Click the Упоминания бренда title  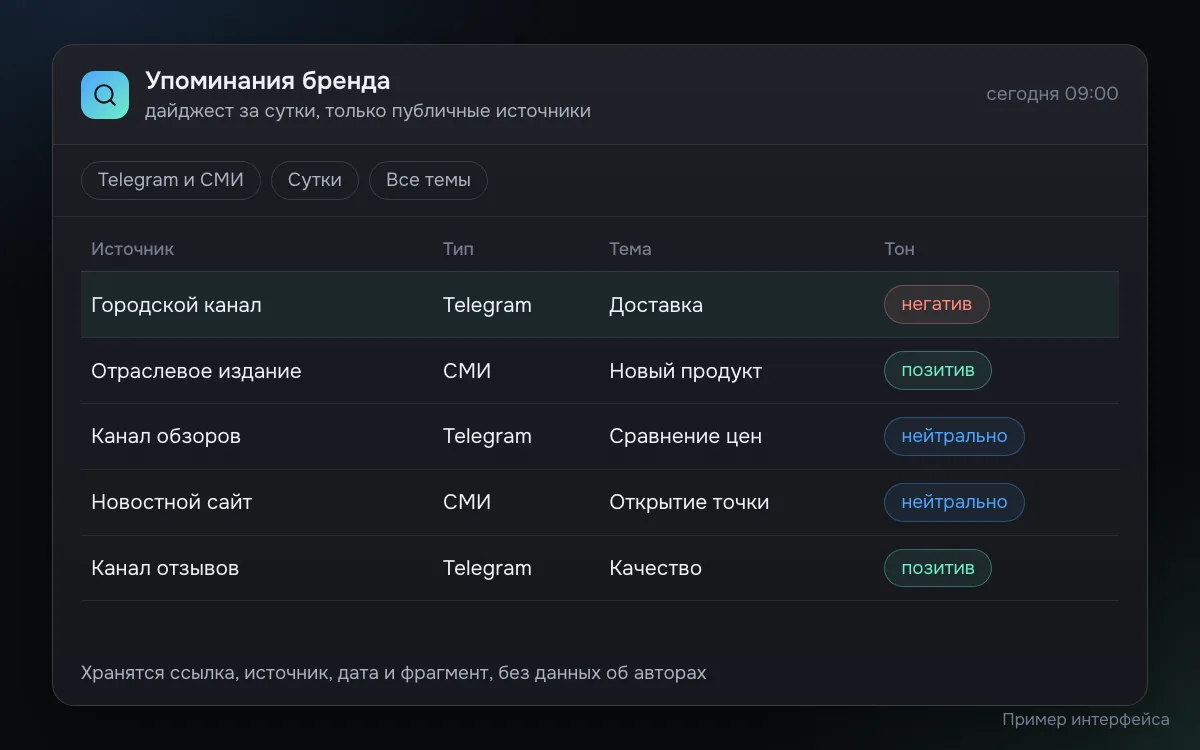pyautogui.click(x=268, y=80)
